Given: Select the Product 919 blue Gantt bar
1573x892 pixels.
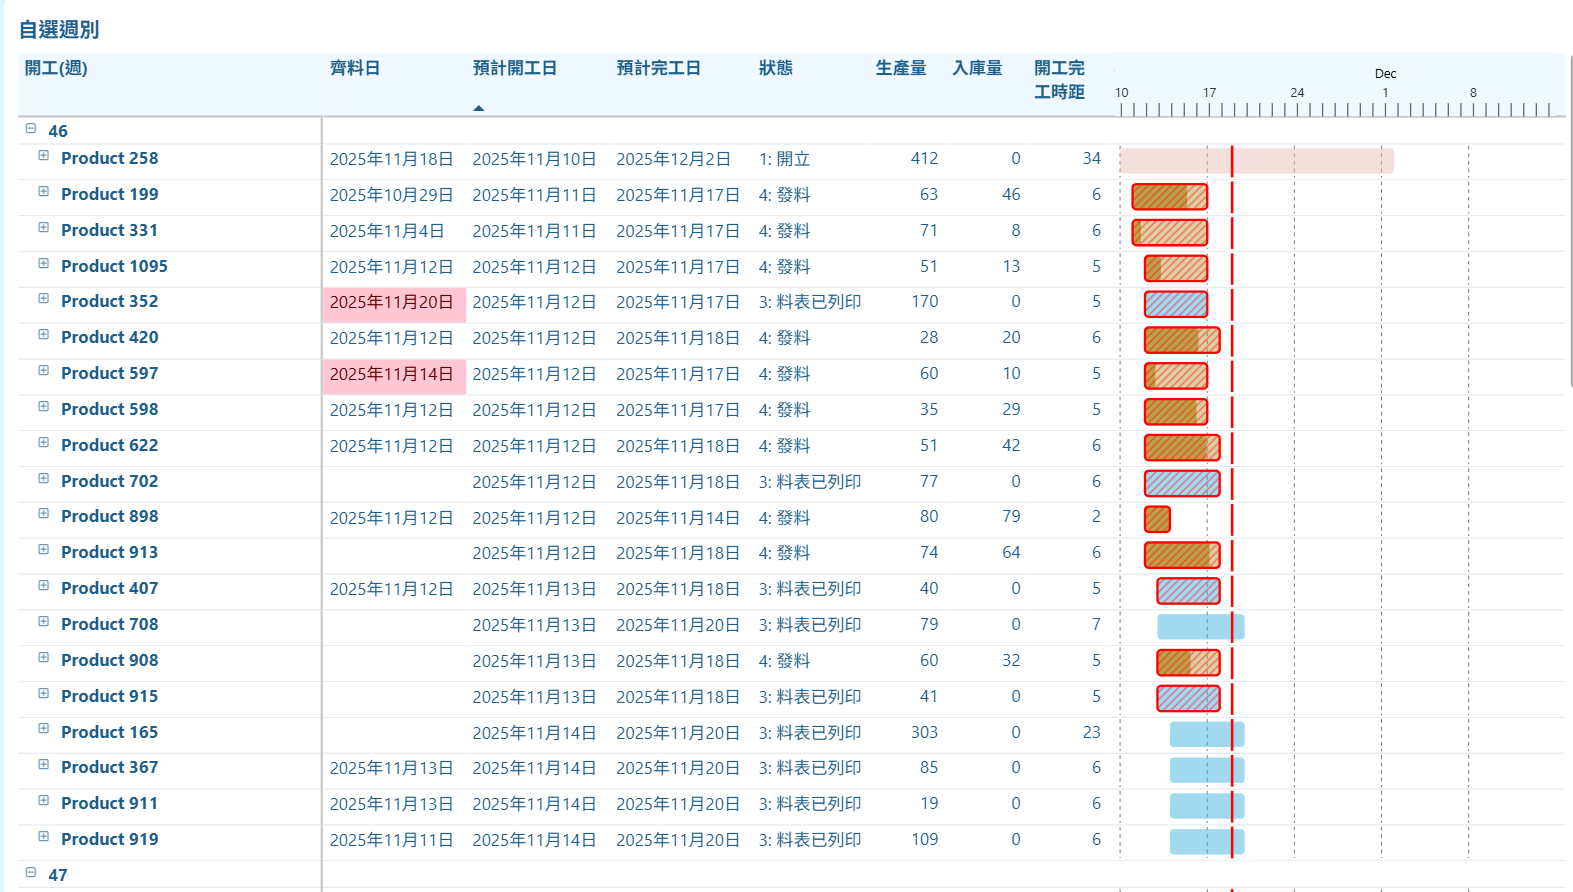Looking at the screenshot, I should click(x=1207, y=842).
